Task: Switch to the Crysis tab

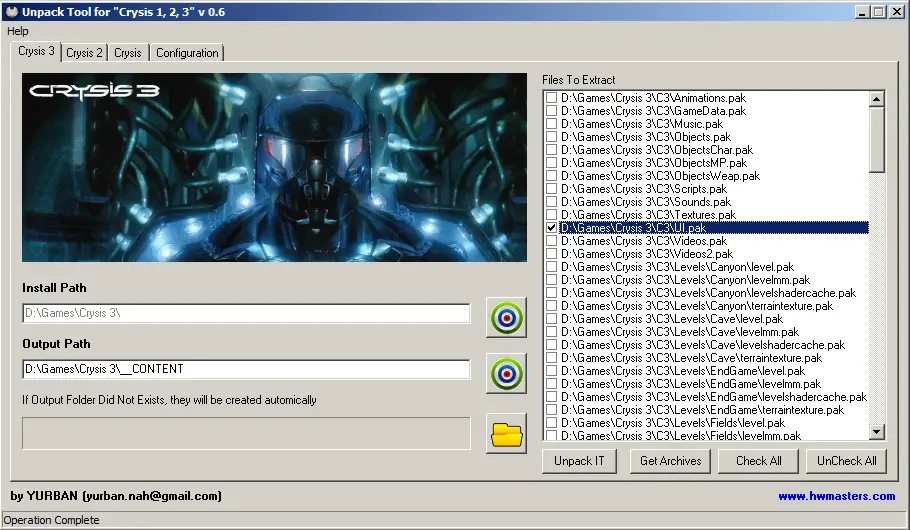Action: coord(128,53)
